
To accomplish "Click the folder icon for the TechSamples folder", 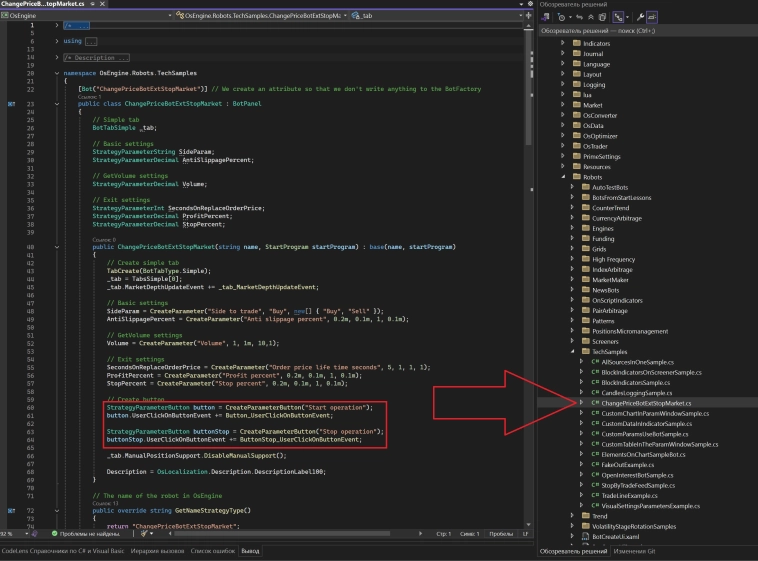I will (583, 352).
